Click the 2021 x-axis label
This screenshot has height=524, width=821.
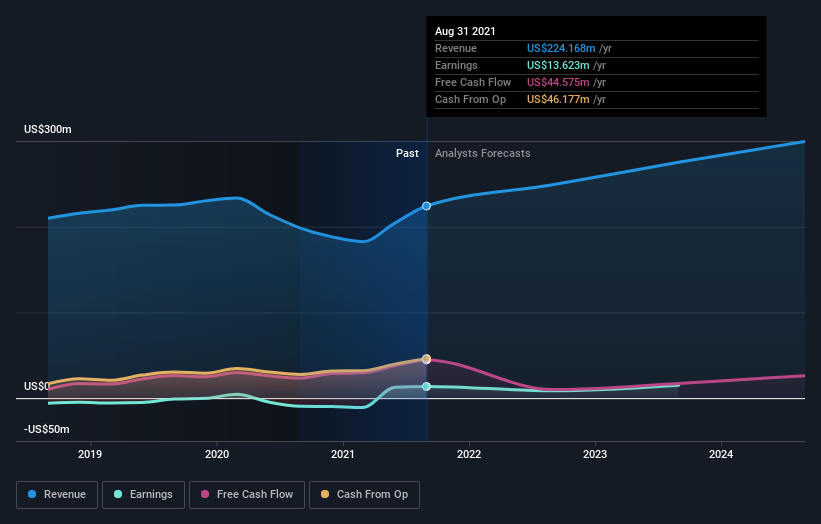pos(343,454)
